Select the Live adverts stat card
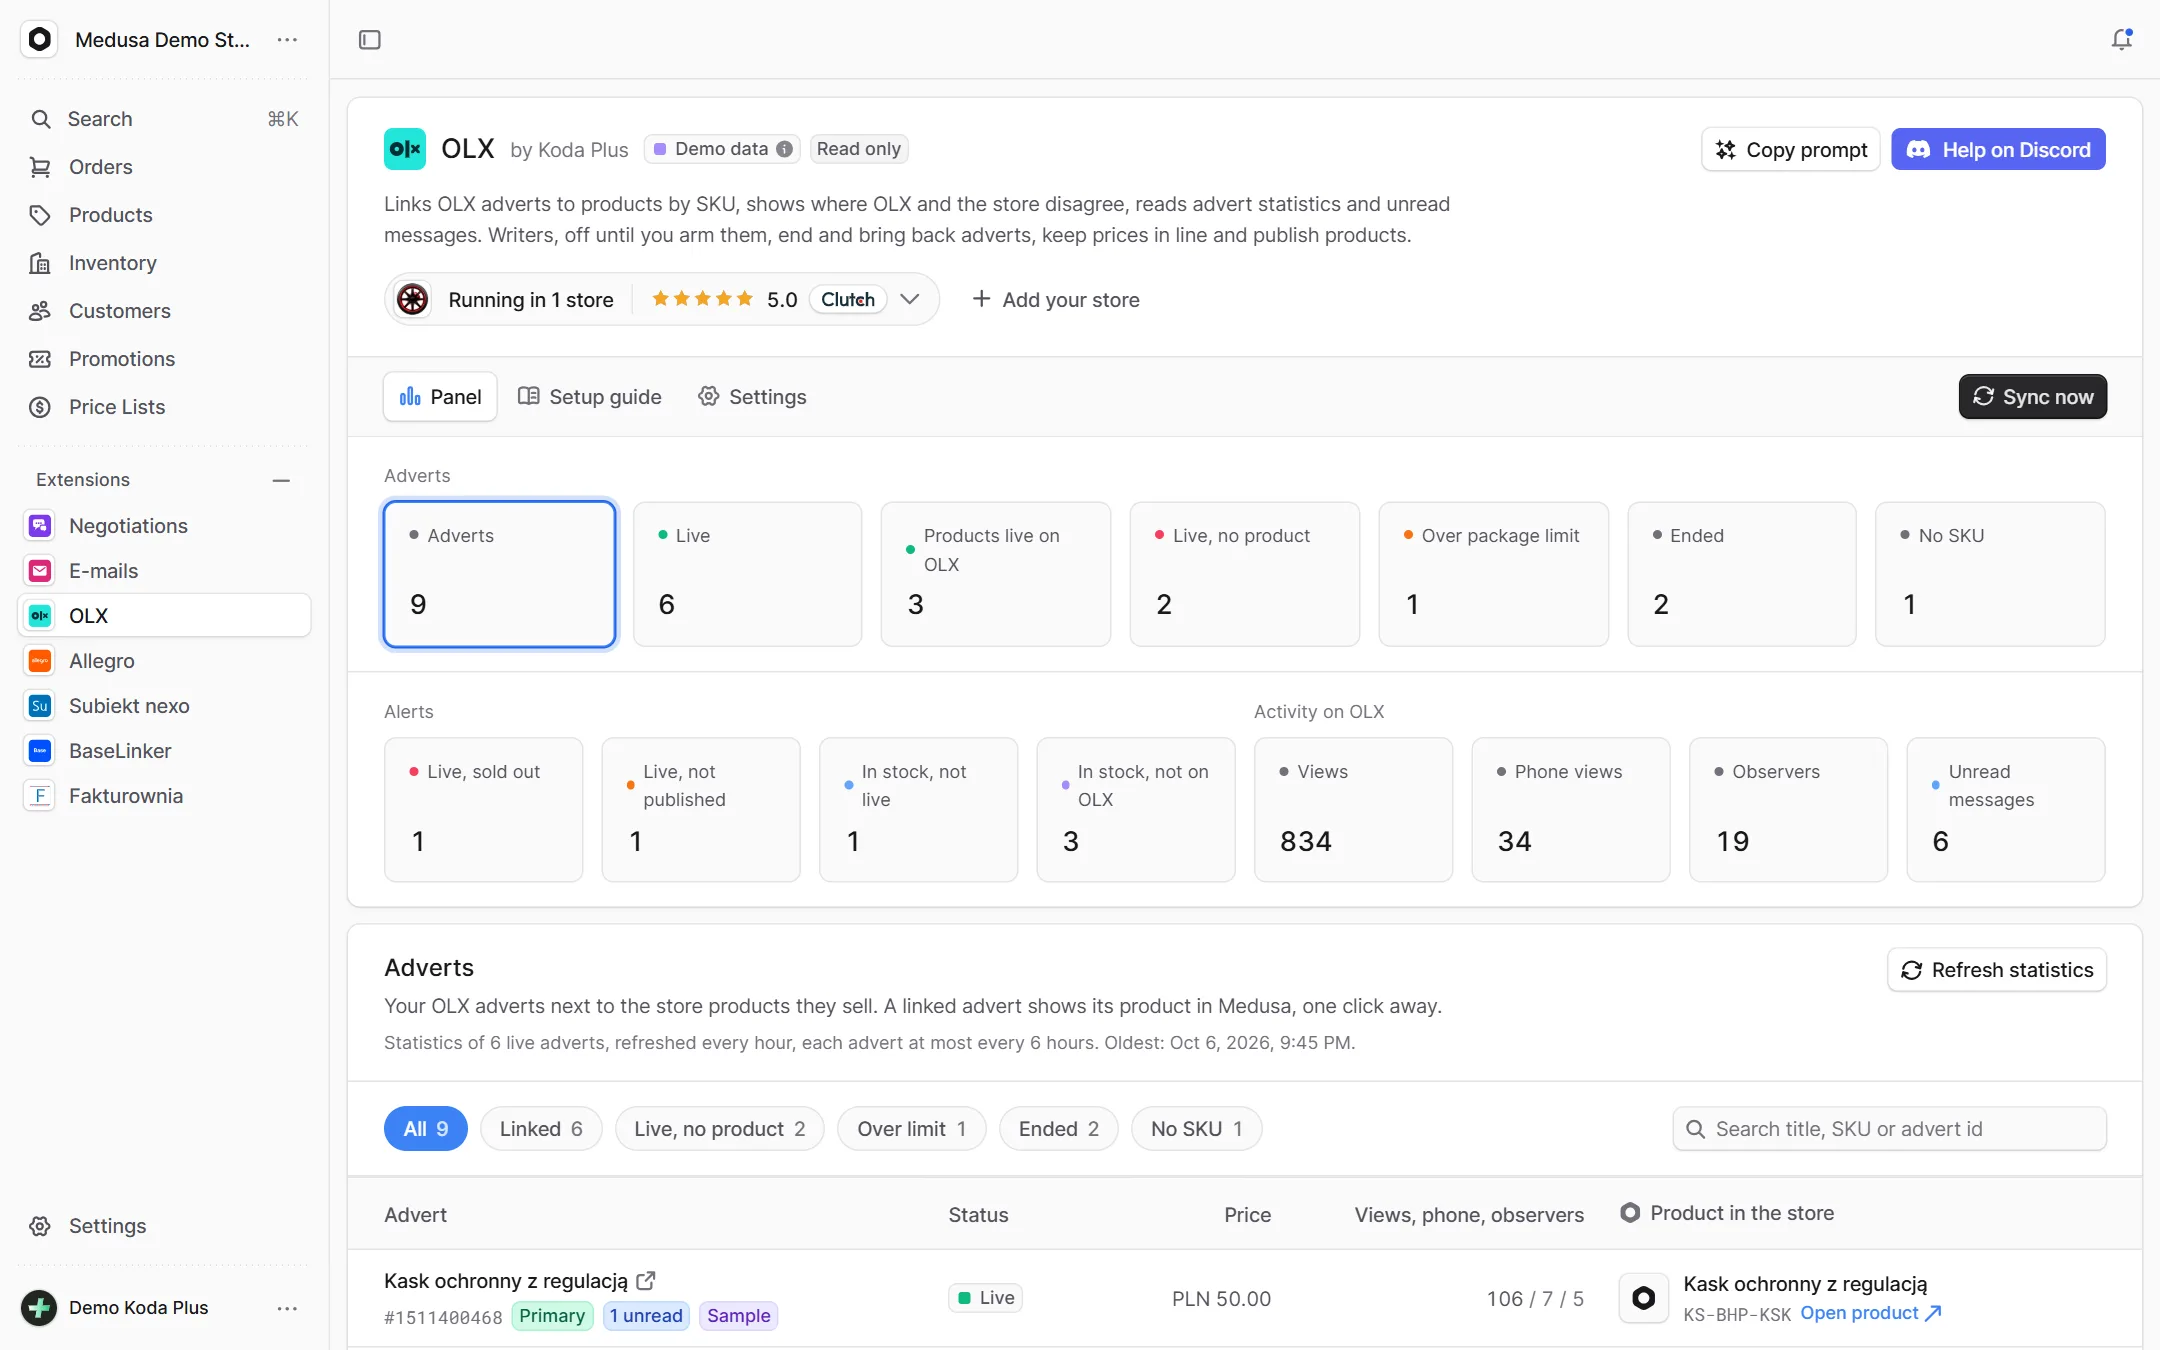 pos(747,574)
